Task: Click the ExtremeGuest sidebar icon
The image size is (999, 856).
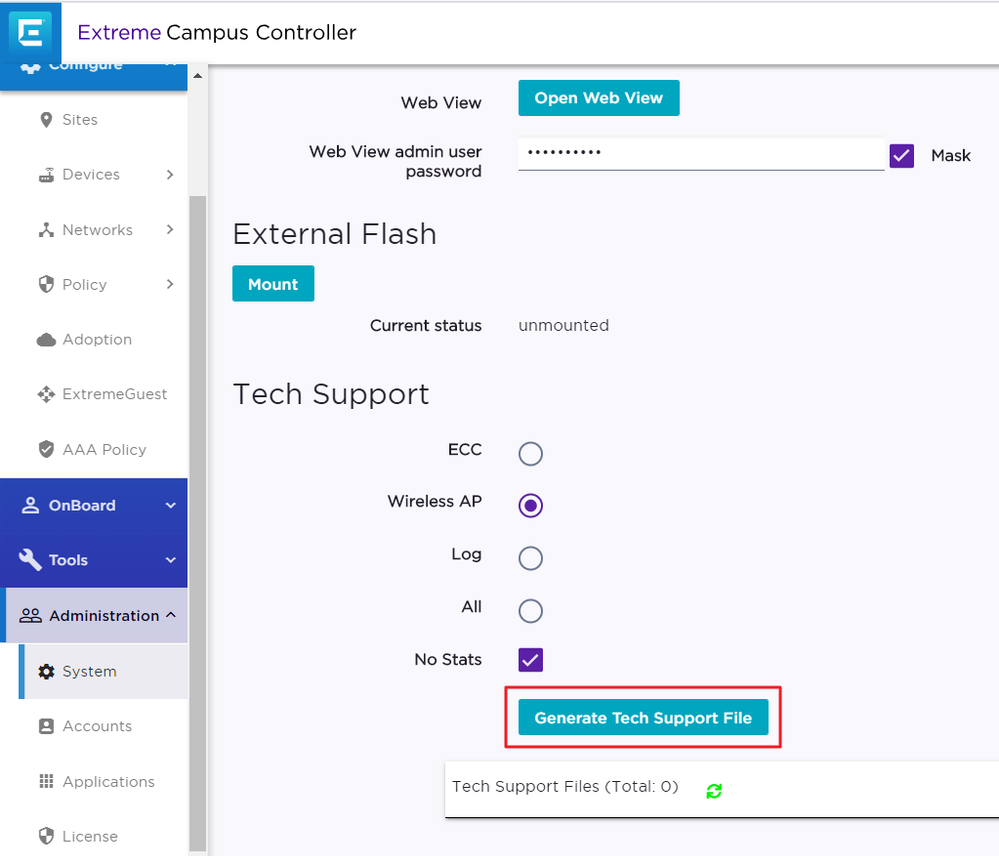Action: tap(46, 395)
